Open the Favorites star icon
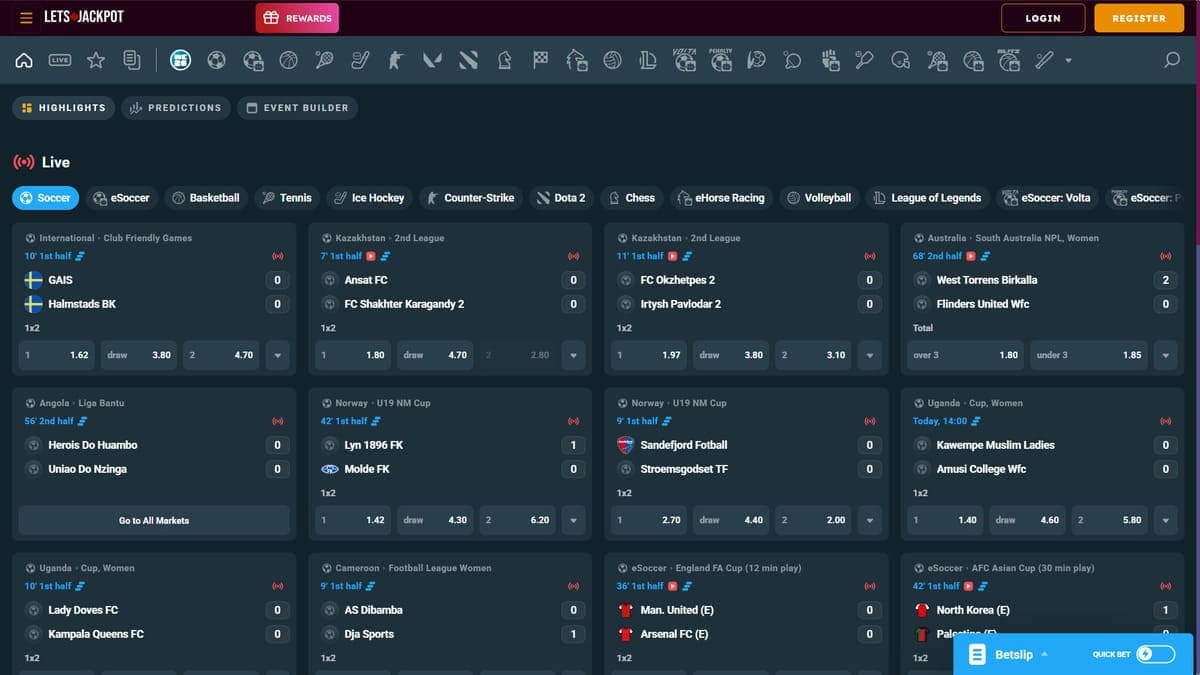This screenshot has height=675, width=1200. tap(96, 61)
